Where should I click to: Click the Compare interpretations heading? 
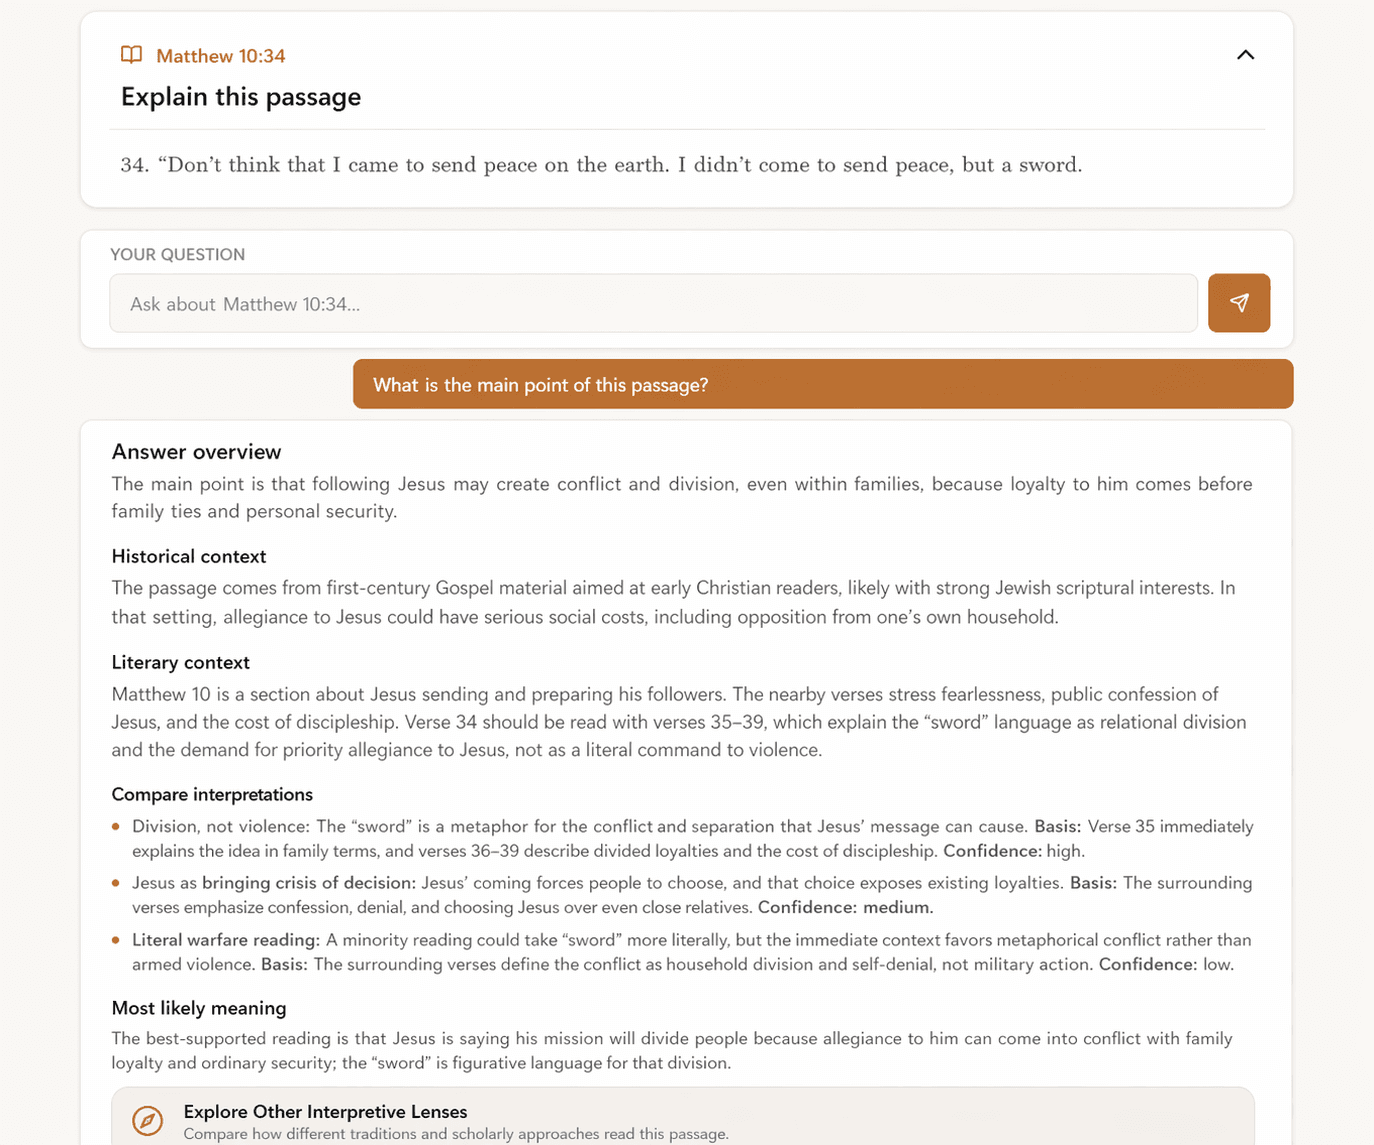pos(212,794)
